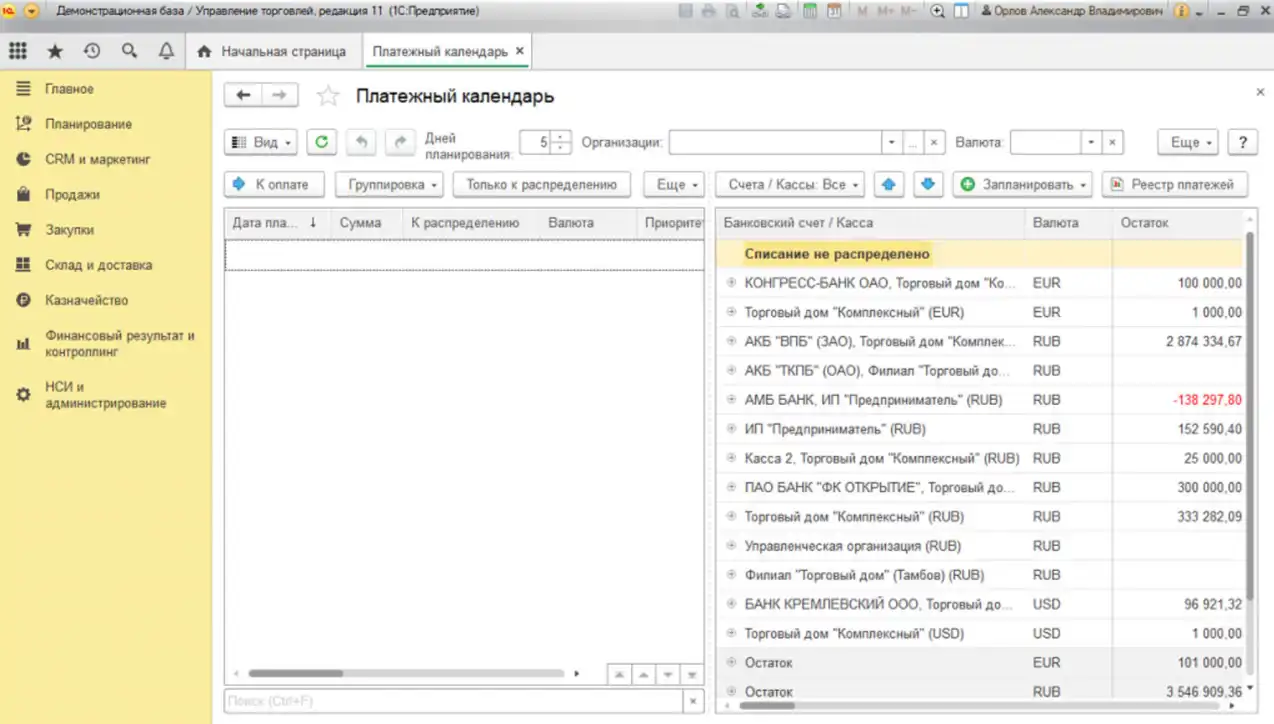This screenshot has width=1274, height=724.
Task: Open the sections menu grid icon
Action: pyautogui.click(x=17, y=51)
